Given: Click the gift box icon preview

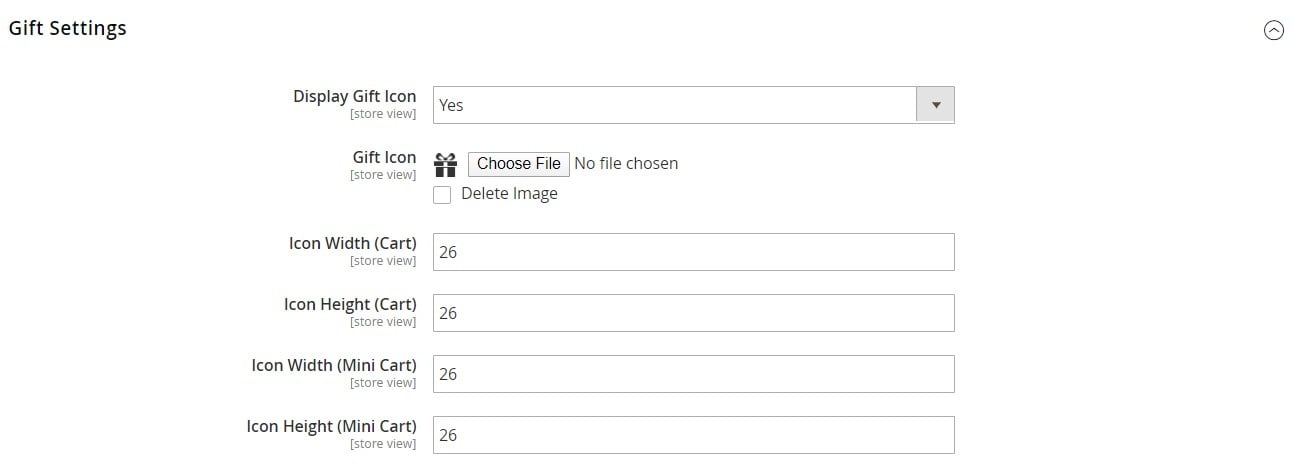Looking at the screenshot, I should [446, 164].
